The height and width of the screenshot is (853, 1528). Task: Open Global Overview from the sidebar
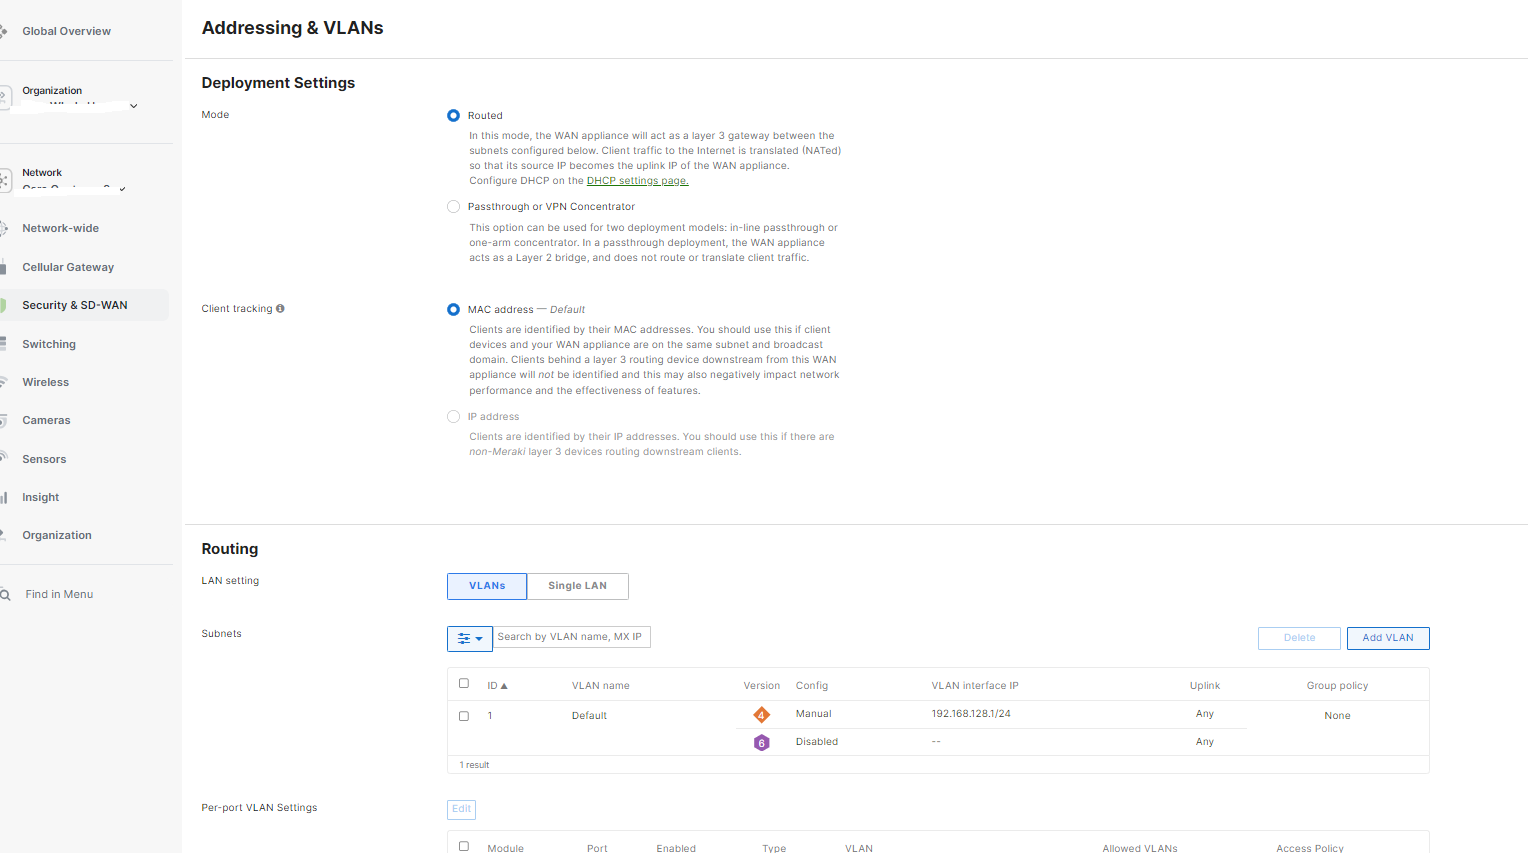66,31
